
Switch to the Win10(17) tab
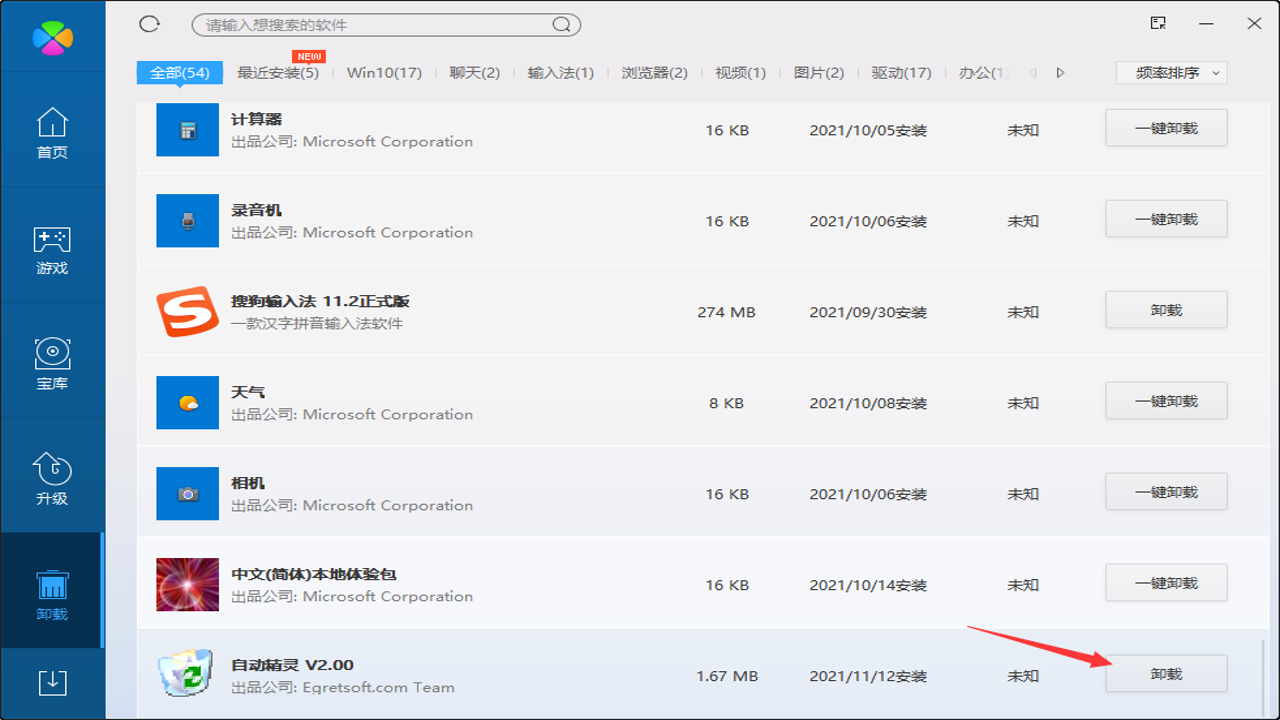pyautogui.click(x=384, y=73)
